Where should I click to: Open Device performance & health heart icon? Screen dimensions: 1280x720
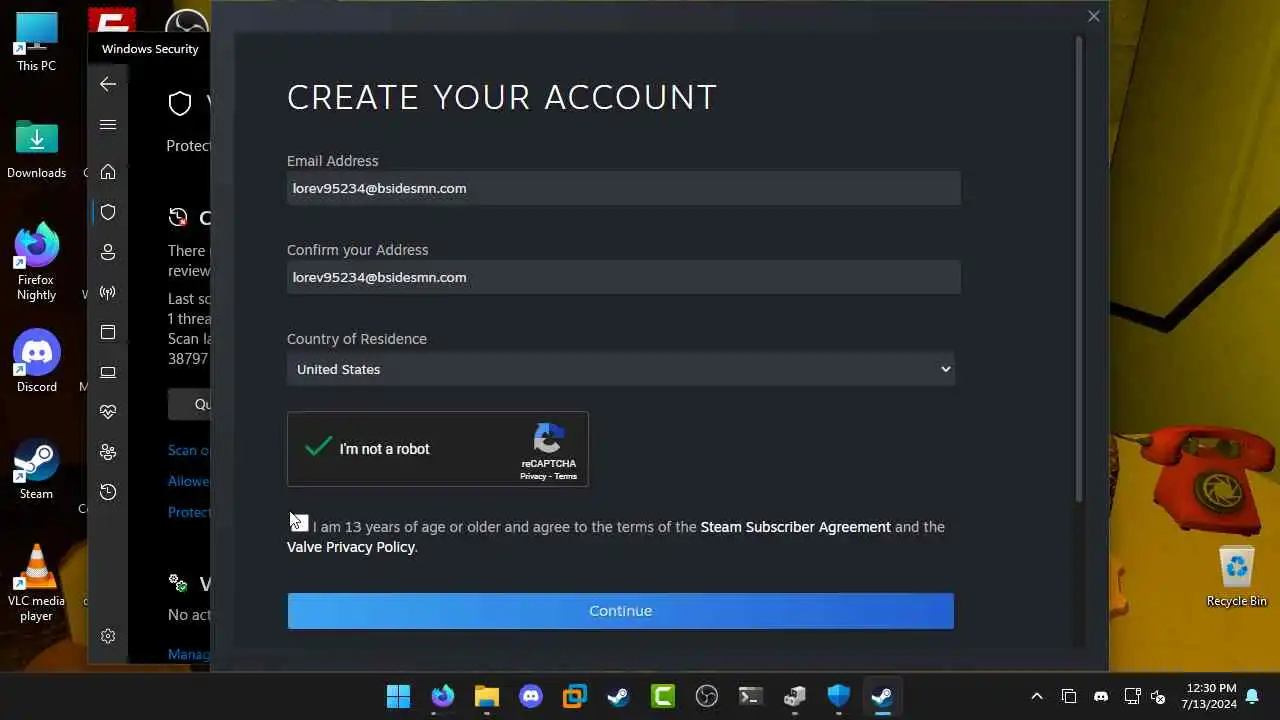[x=108, y=412]
